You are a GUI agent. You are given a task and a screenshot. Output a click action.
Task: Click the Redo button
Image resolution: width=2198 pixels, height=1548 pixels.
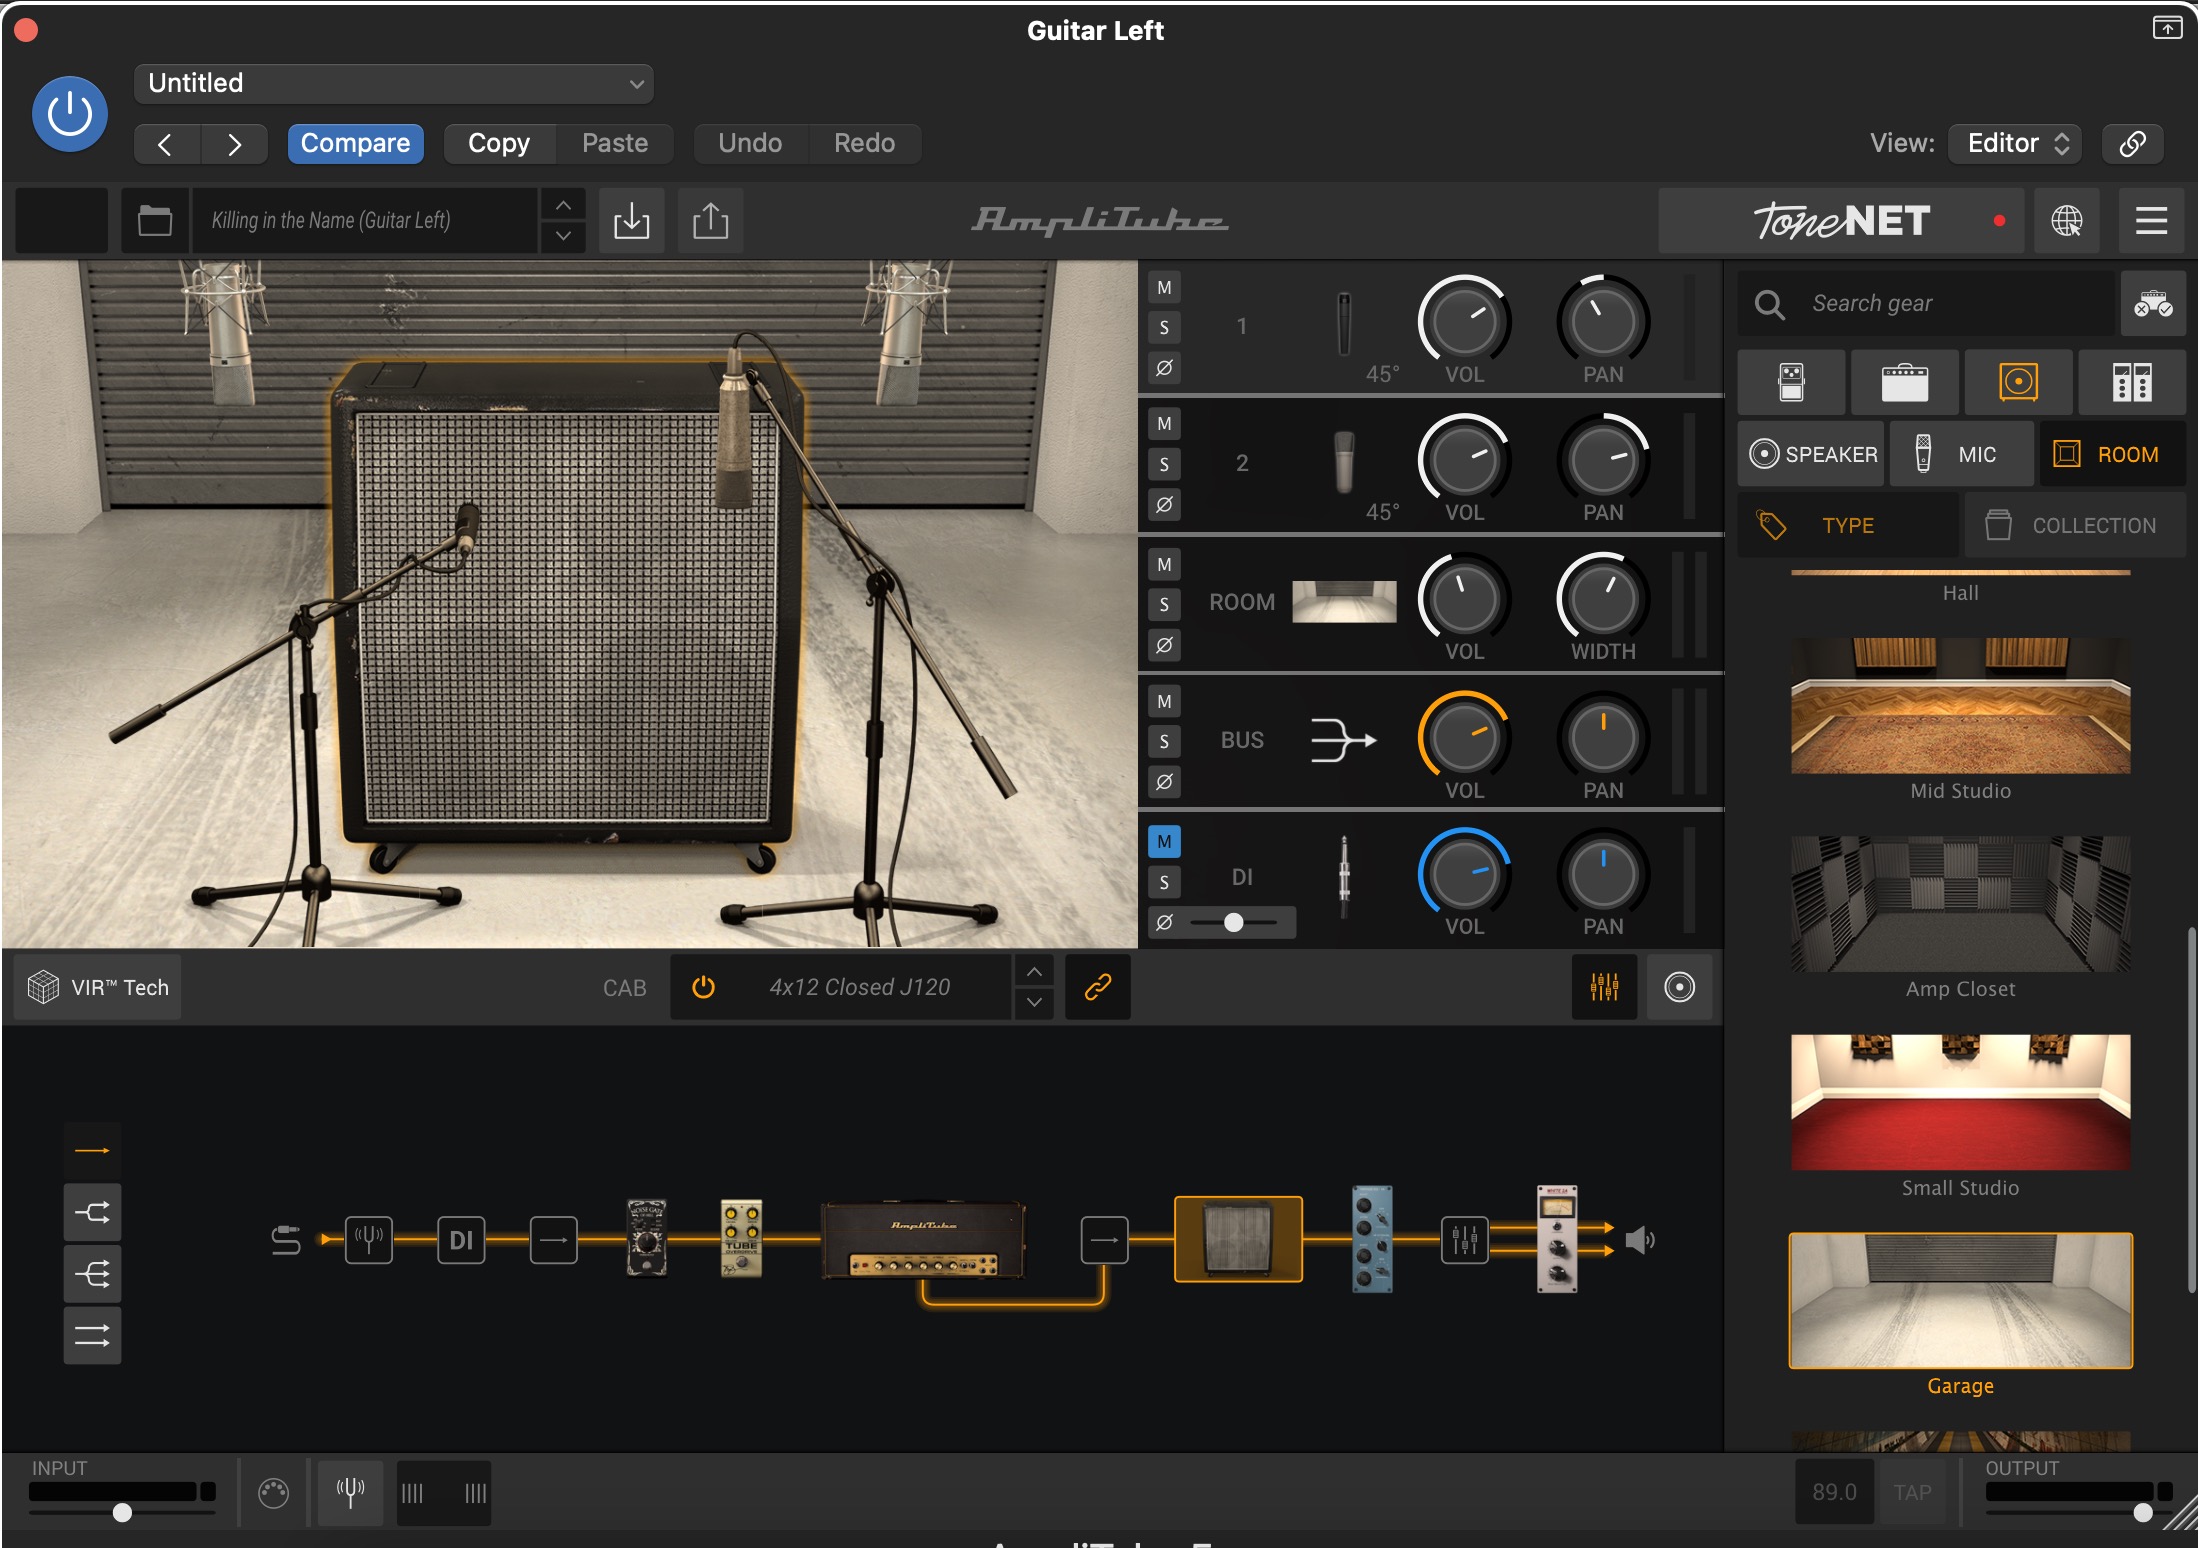pyautogui.click(x=865, y=143)
